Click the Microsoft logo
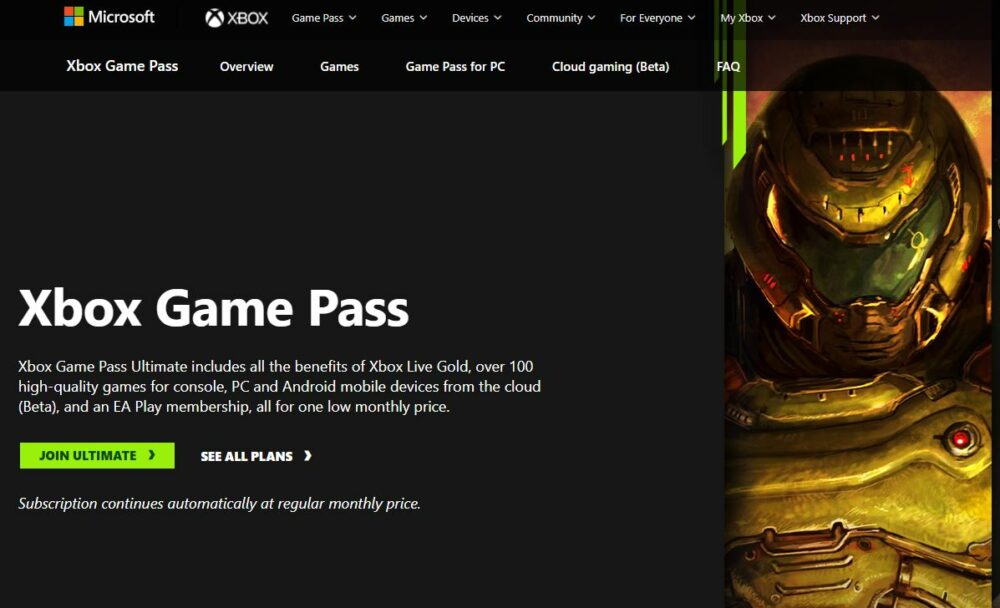The width and height of the screenshot is (1000, 608). point(109,17)
